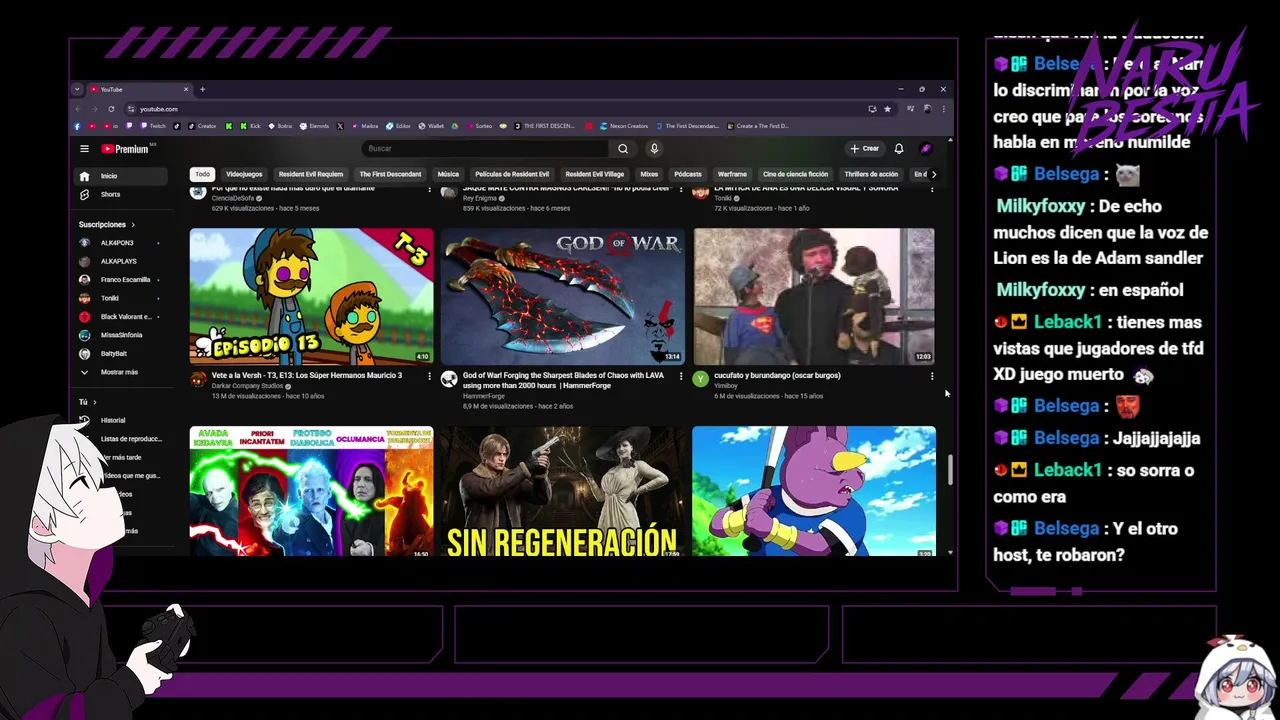
Task: Open Shorts in sidebar
Action: (121, 194)
